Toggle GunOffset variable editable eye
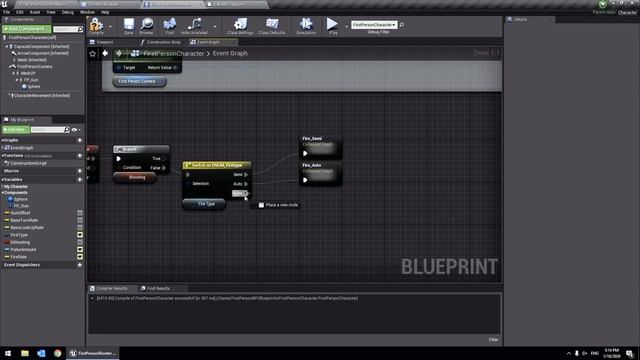This screenshot has width=640, height=360. coord(80,213)
